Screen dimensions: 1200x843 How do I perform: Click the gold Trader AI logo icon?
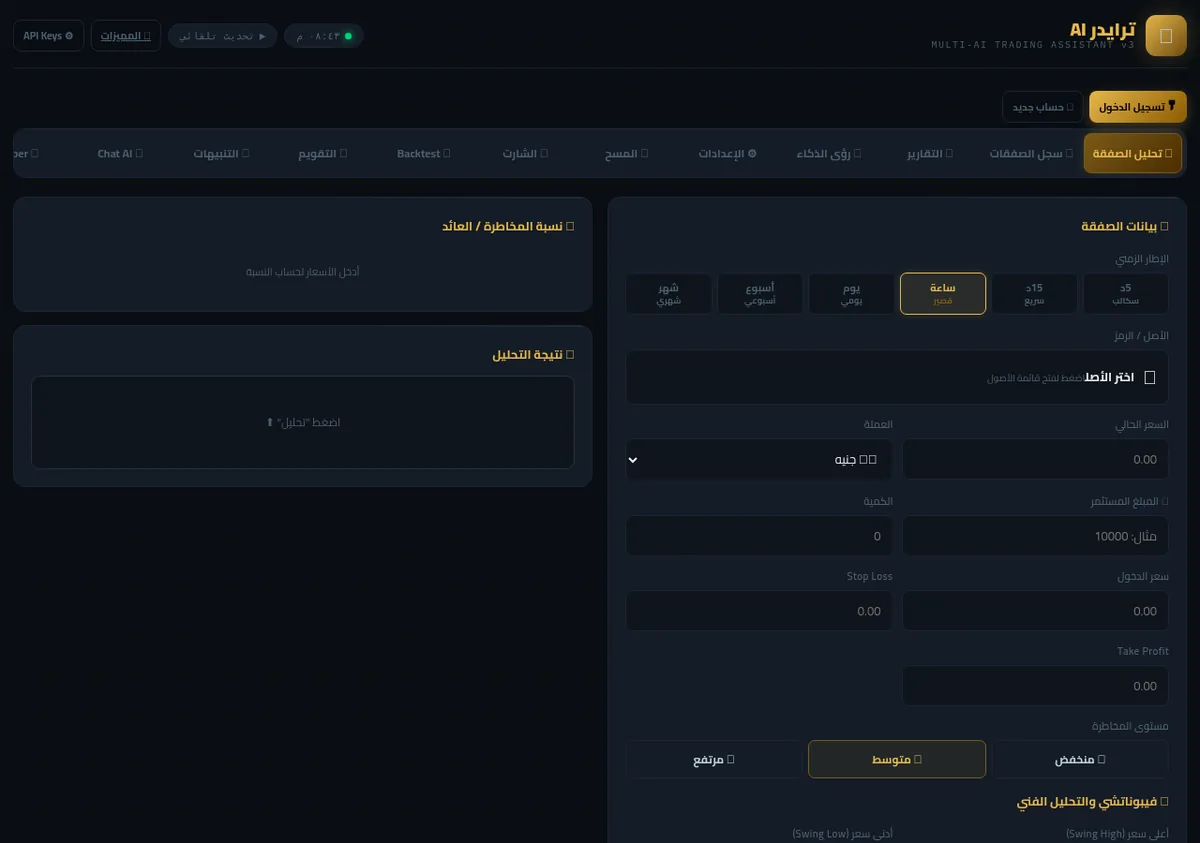[1165, 36]
